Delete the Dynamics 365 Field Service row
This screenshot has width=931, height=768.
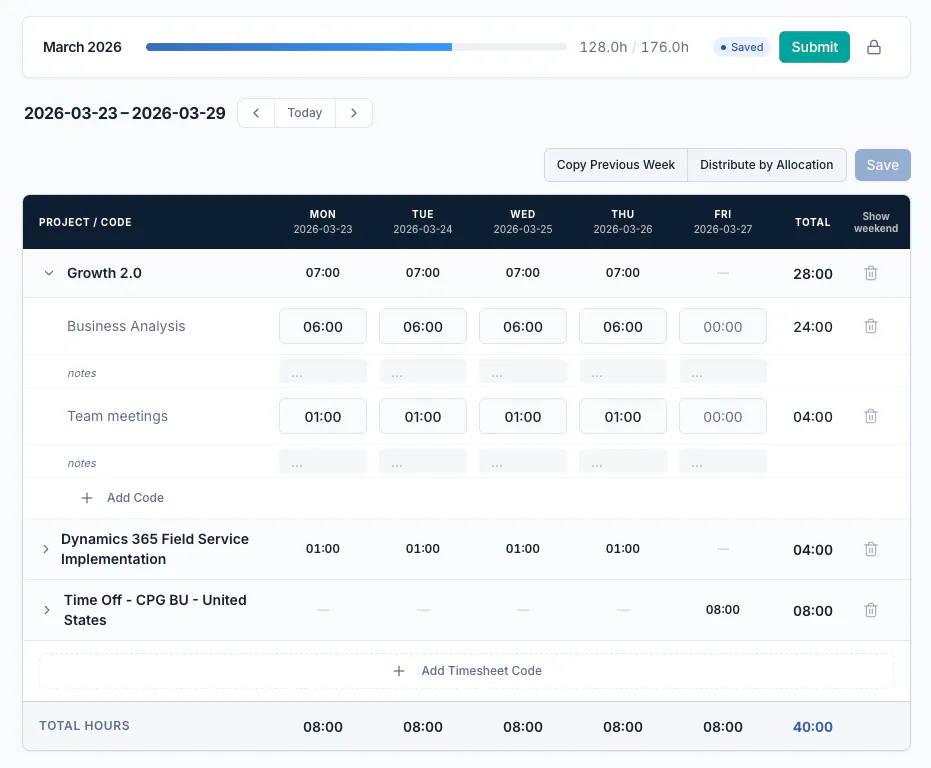870,549
